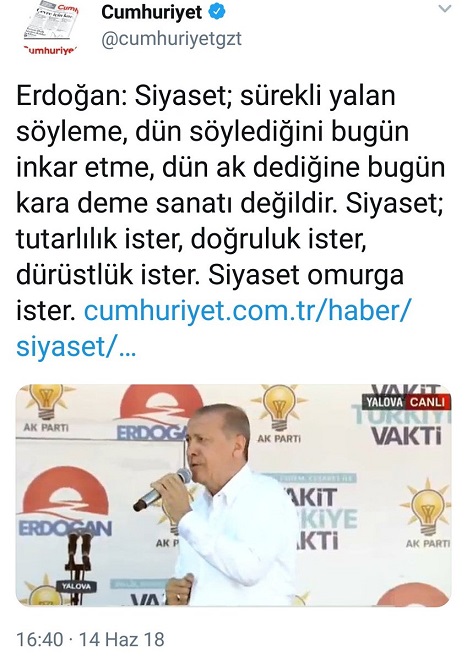This screenshot has width=467, height=660.
Task: Click the AK PARTİ lightbulb logo at right
Action: [427, 513]
